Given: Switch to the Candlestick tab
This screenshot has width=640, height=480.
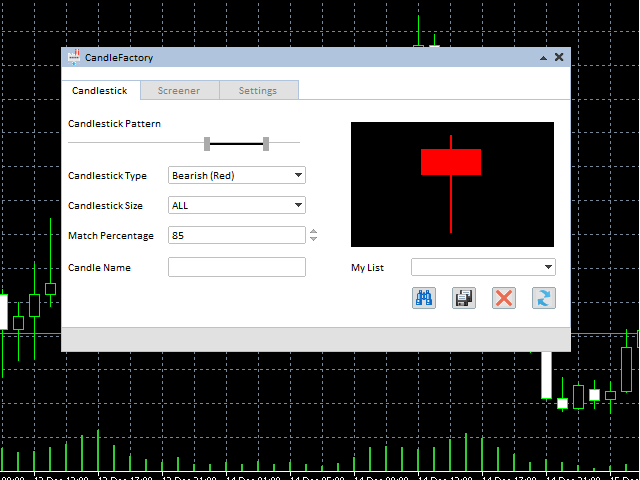Looking at the screenshot, I should (x=100, y=91).
